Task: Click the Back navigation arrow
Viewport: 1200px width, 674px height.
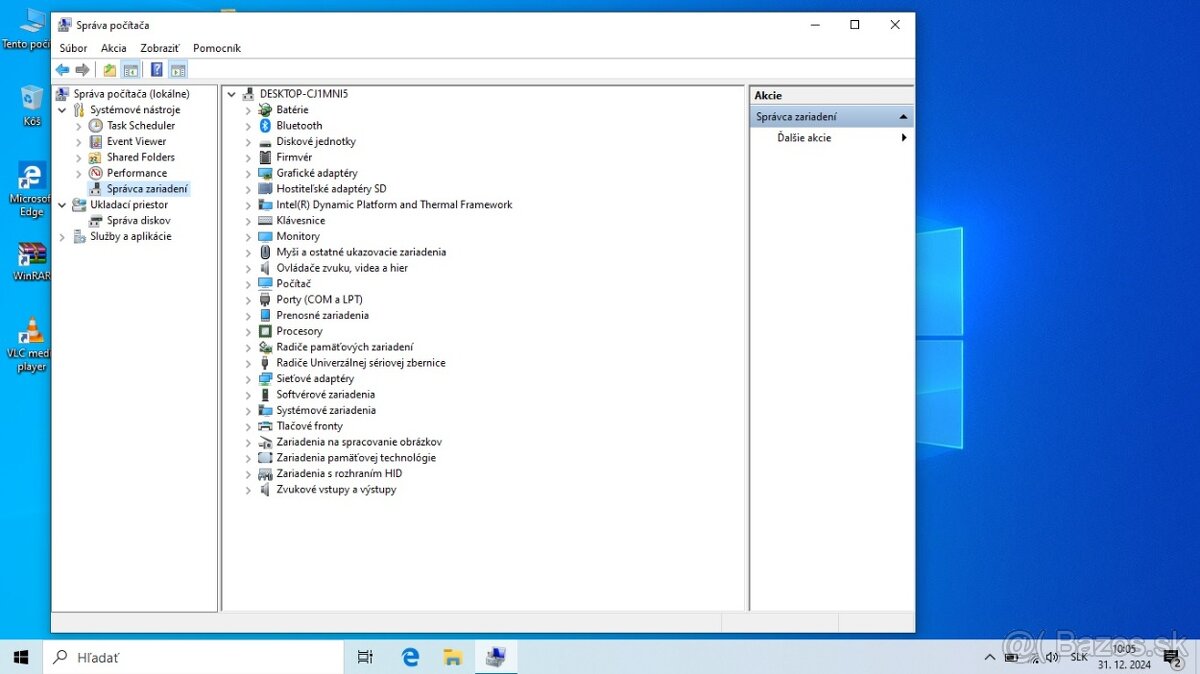Action: coord(62,69)
